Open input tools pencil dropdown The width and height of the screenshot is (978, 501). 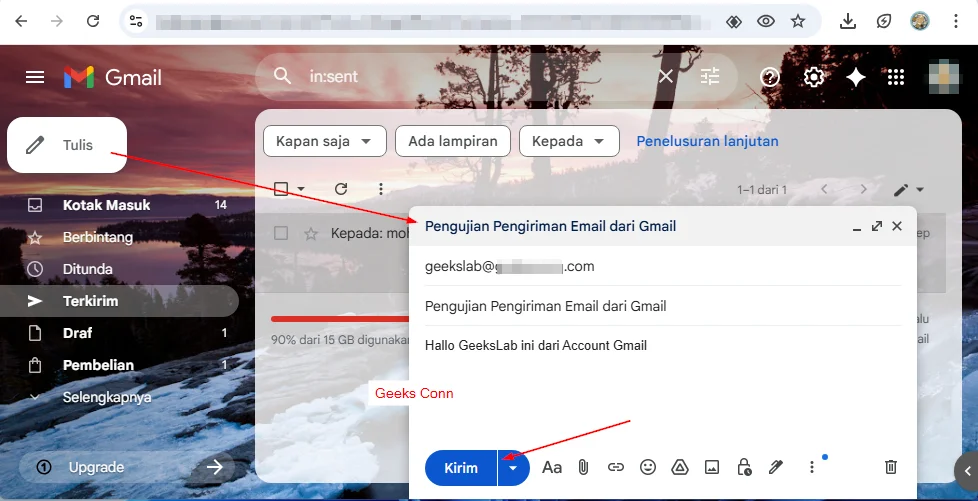[x=908, y=190]
